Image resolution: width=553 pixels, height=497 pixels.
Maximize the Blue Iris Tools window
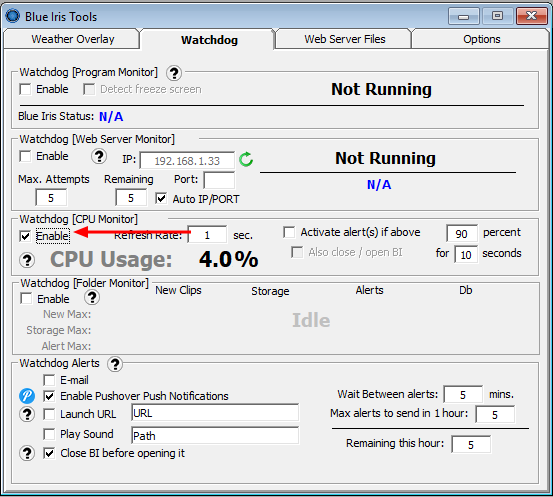tap(497, 16)
